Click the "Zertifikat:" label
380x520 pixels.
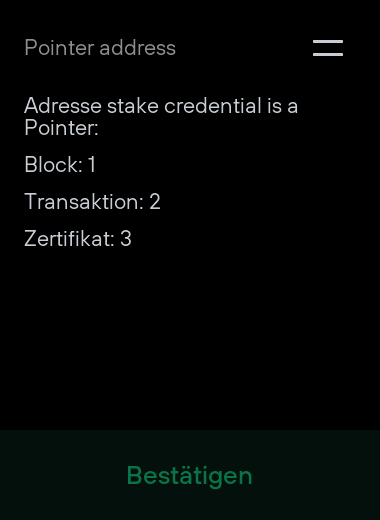coord(69,238)
